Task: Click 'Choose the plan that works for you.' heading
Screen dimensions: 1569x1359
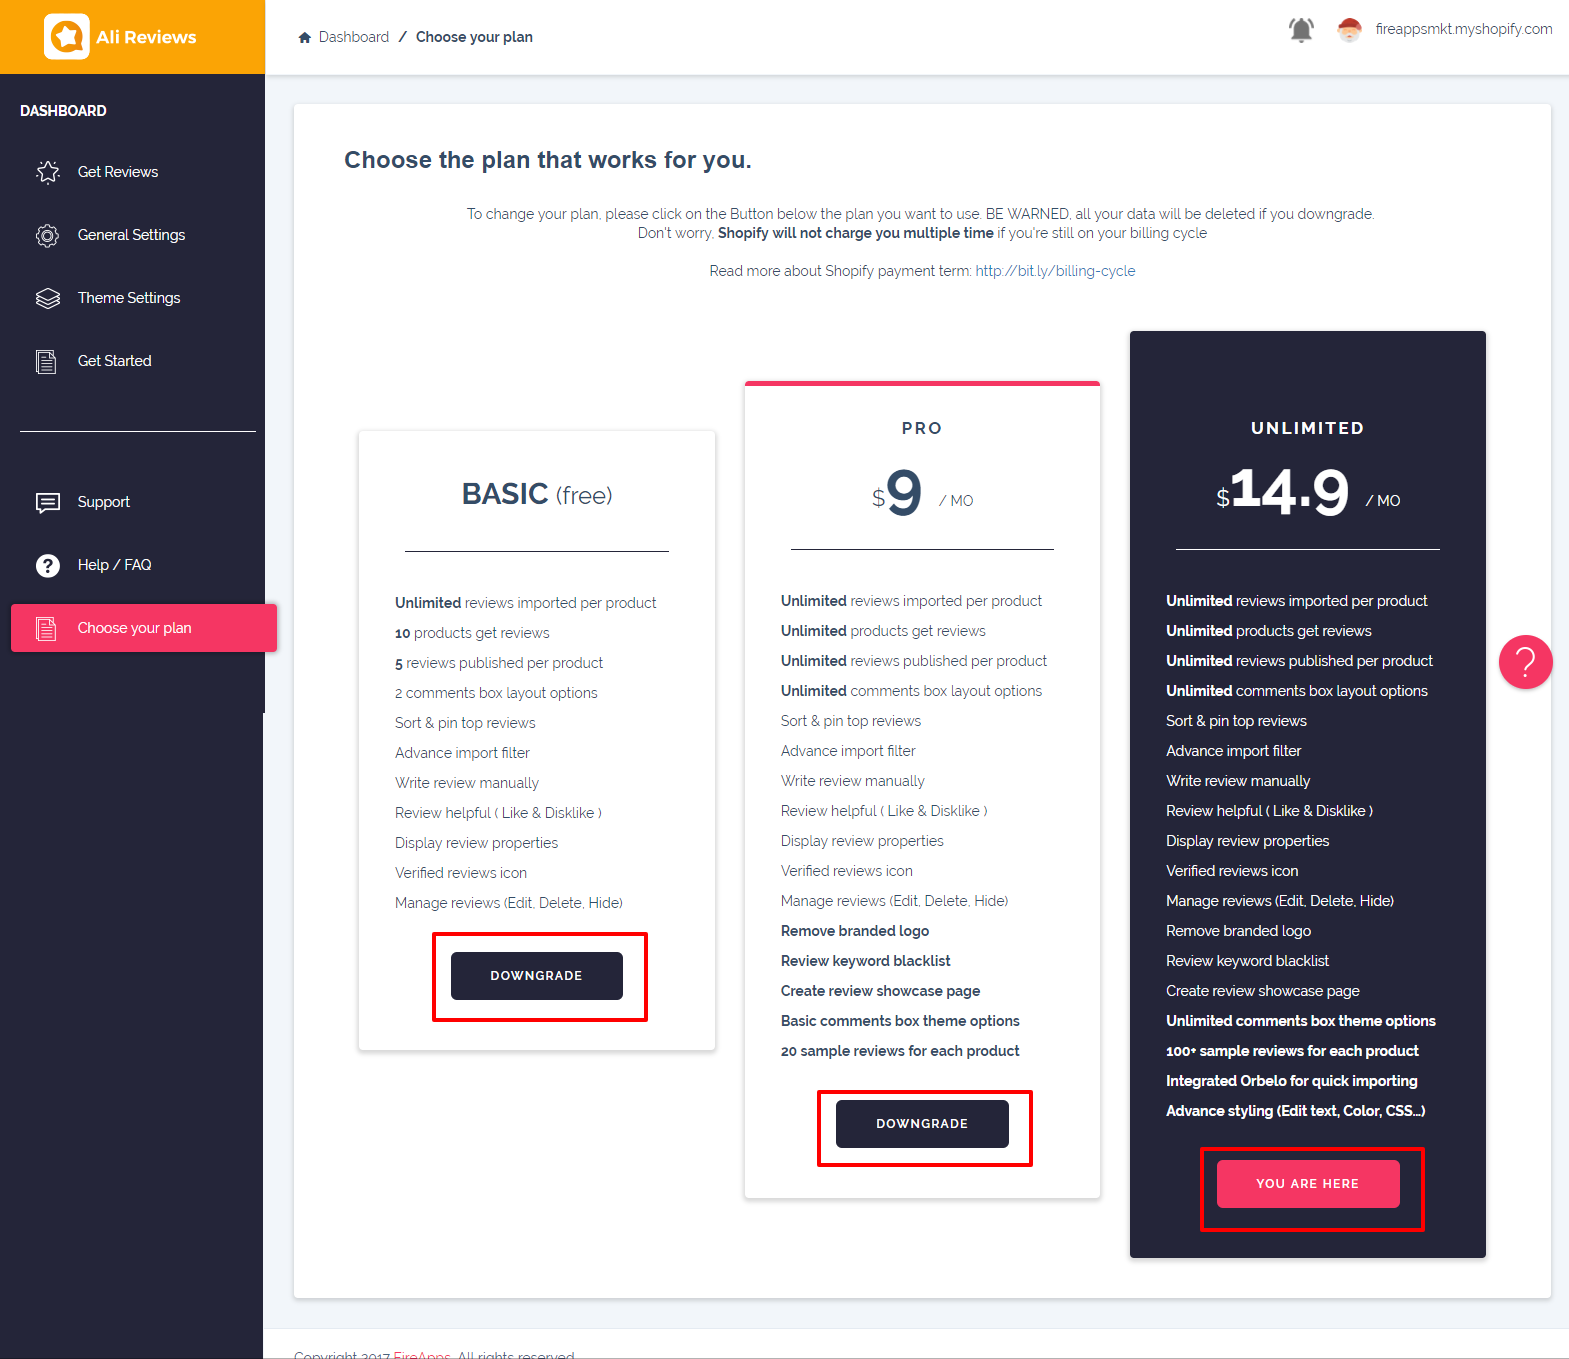Action: coord(548,160)
